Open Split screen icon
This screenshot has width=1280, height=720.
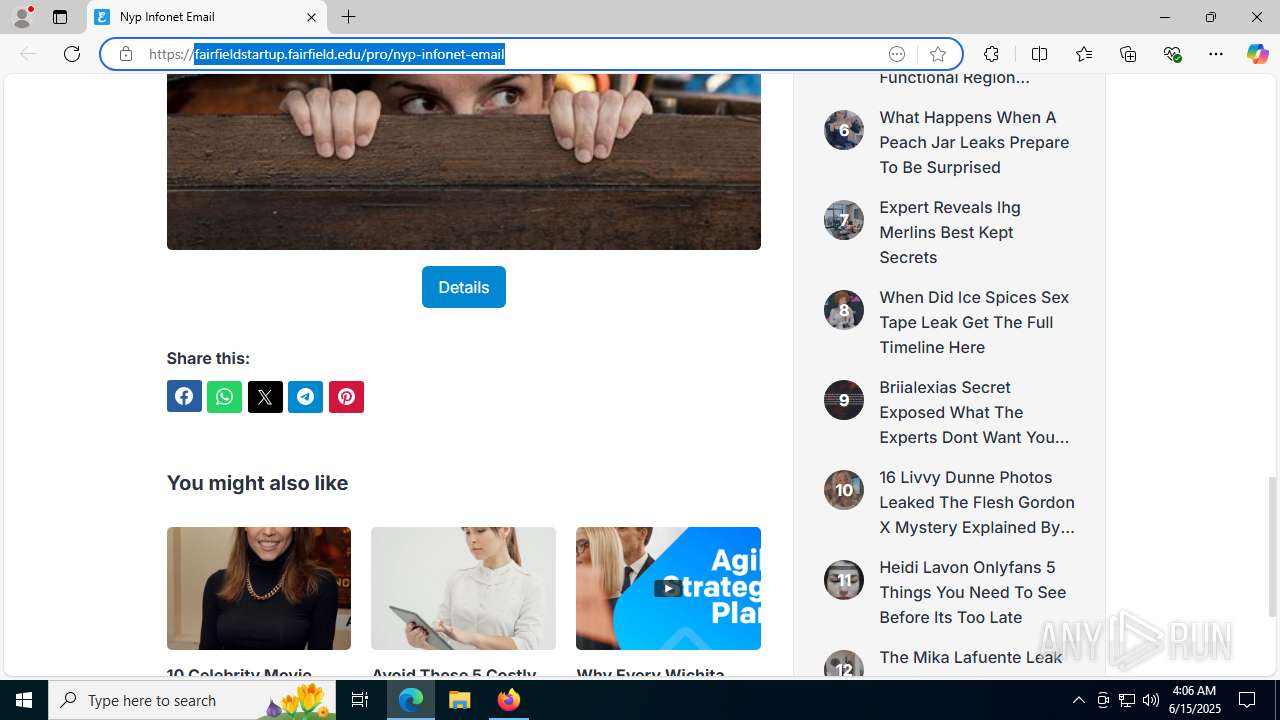[x=1039, y=54]
